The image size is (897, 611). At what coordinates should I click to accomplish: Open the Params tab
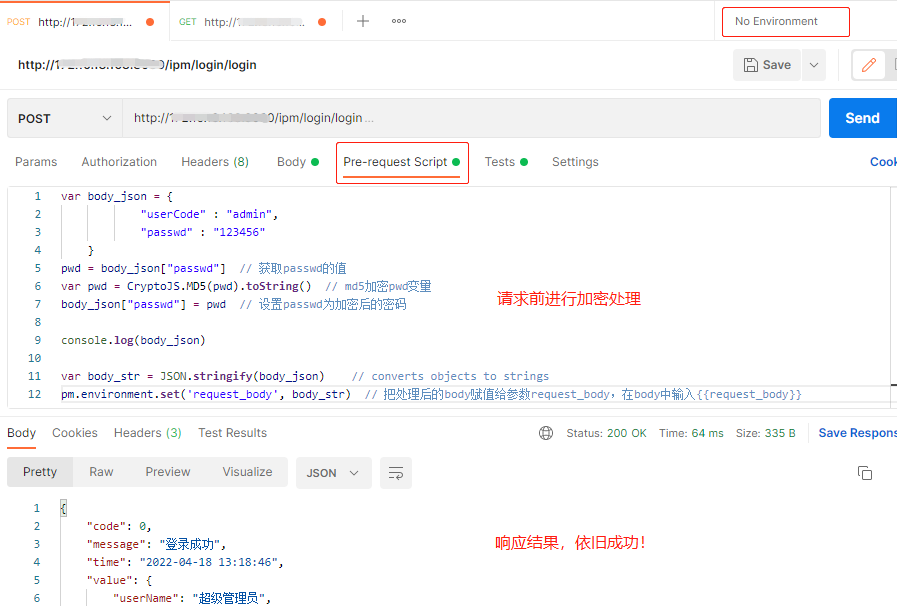tap(36, 162)
